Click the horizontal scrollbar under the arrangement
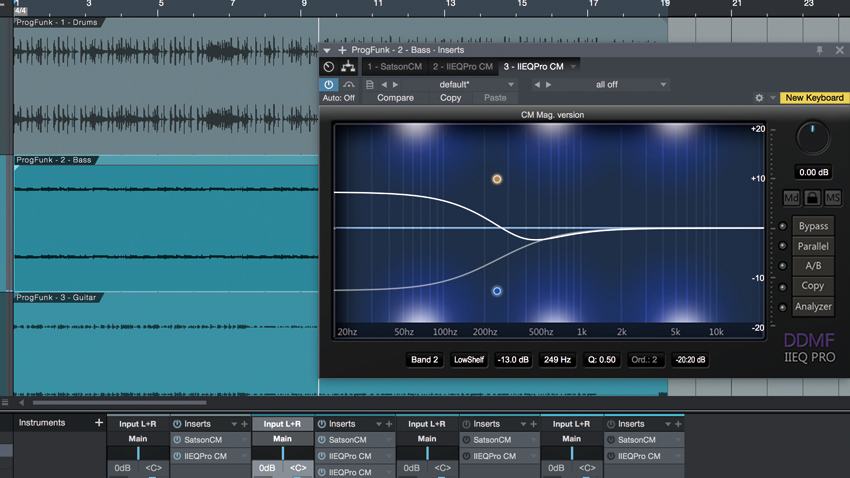This screenshot has width=850, height=478. pyautogui.click(x=119, y=403)
